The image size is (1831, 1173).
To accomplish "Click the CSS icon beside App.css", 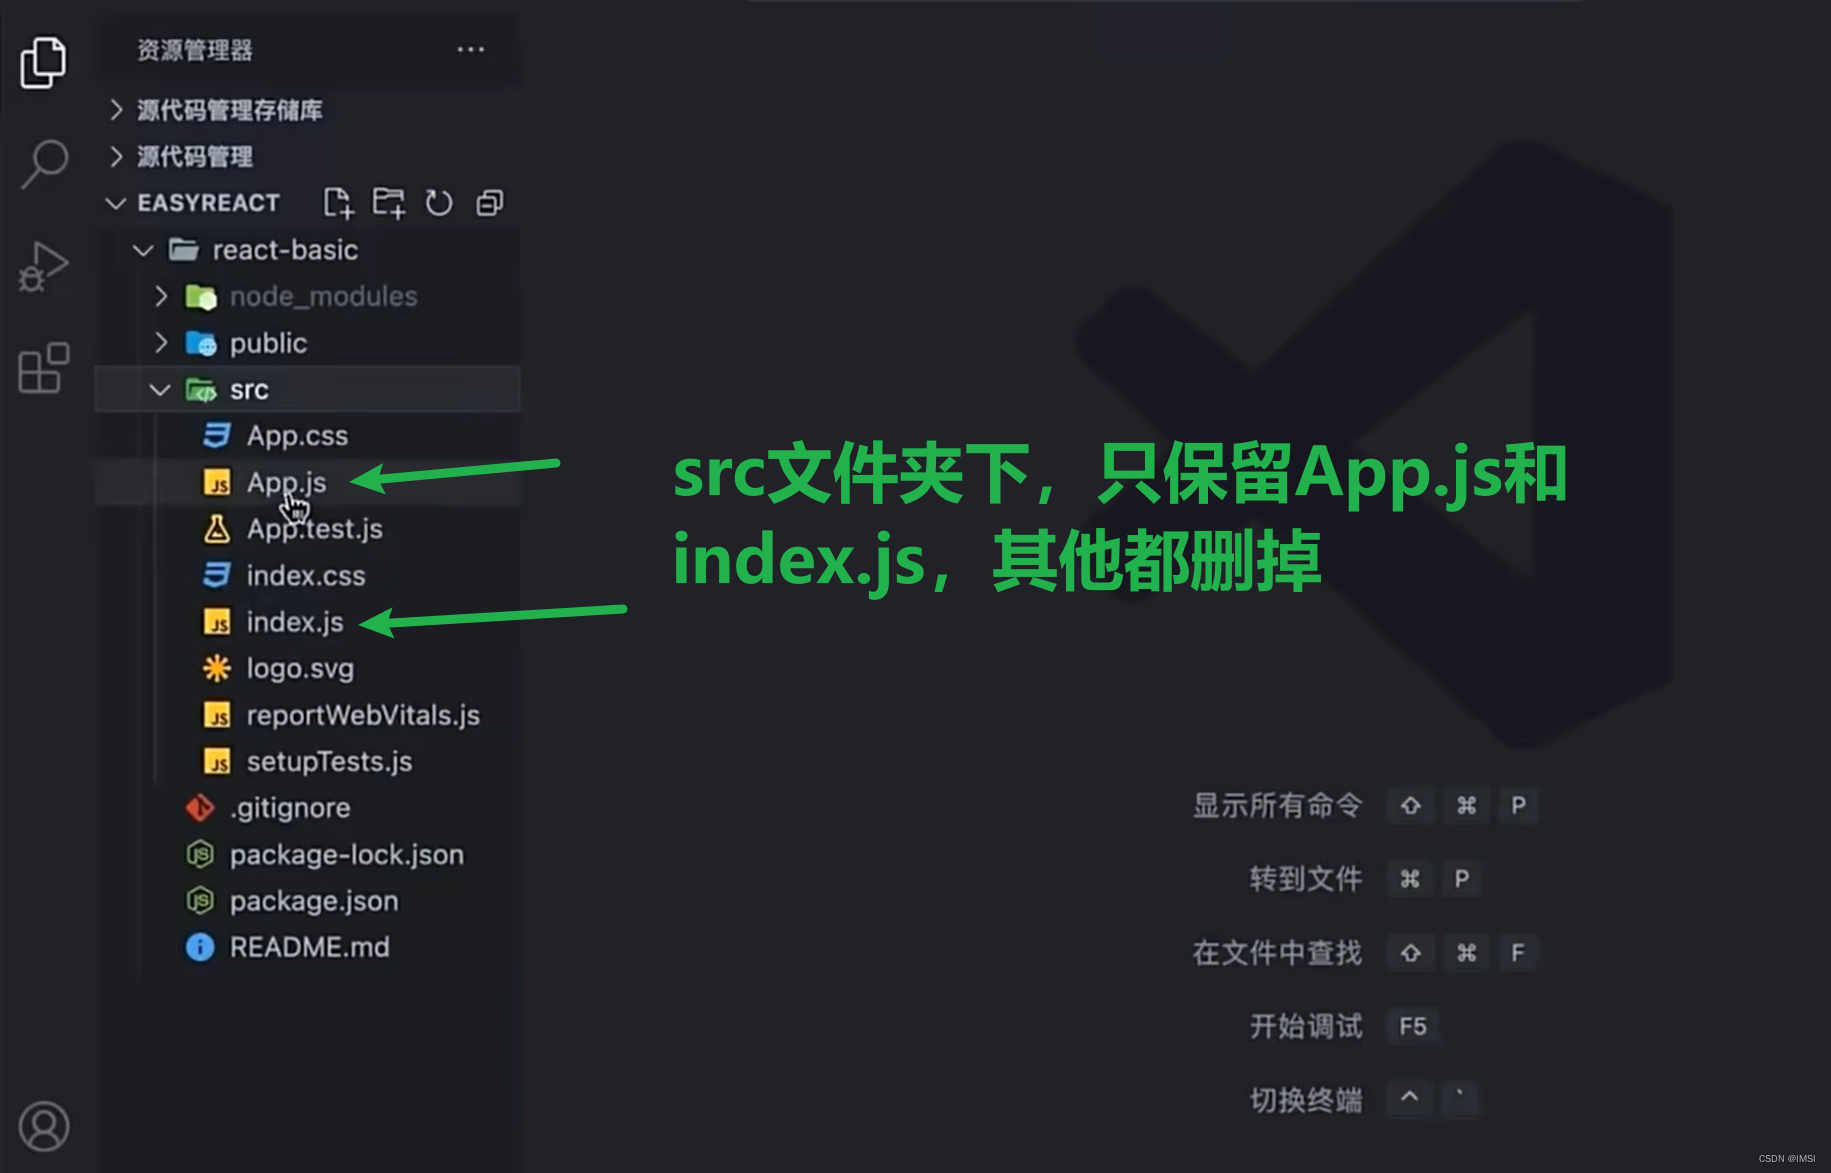I will tap(217, 435).
